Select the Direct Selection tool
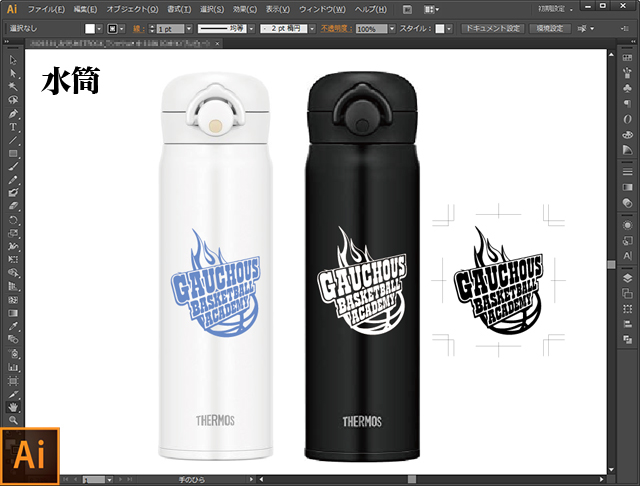This screenshot has height=486, width=640. pyautogui.click(x=13, y=73)
